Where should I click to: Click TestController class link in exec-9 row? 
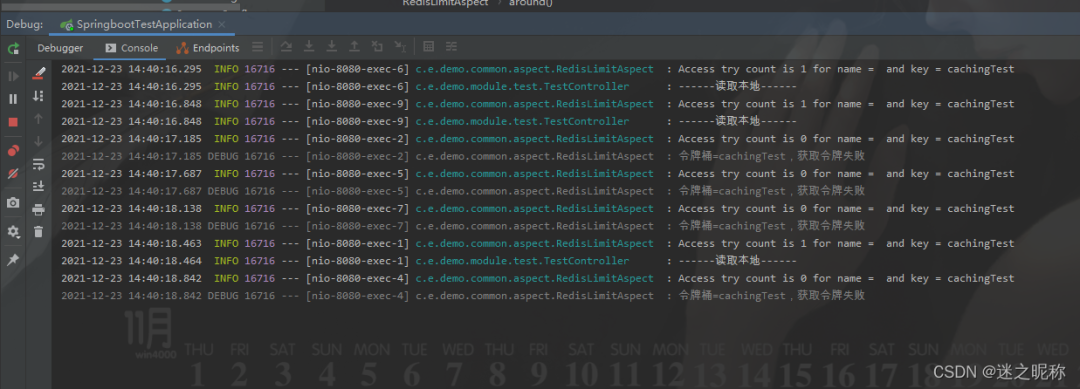(x=522, y=121)
